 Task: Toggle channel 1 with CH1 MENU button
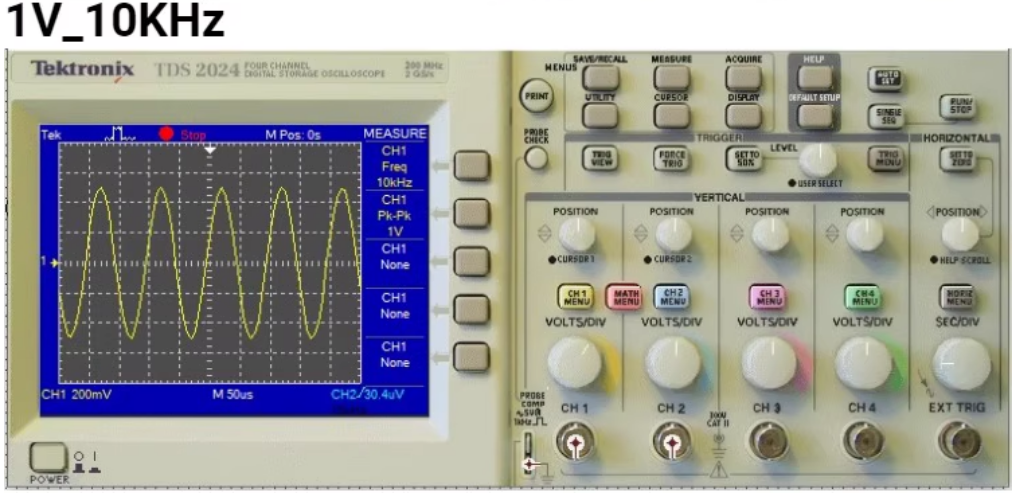(x=578, y=297)
